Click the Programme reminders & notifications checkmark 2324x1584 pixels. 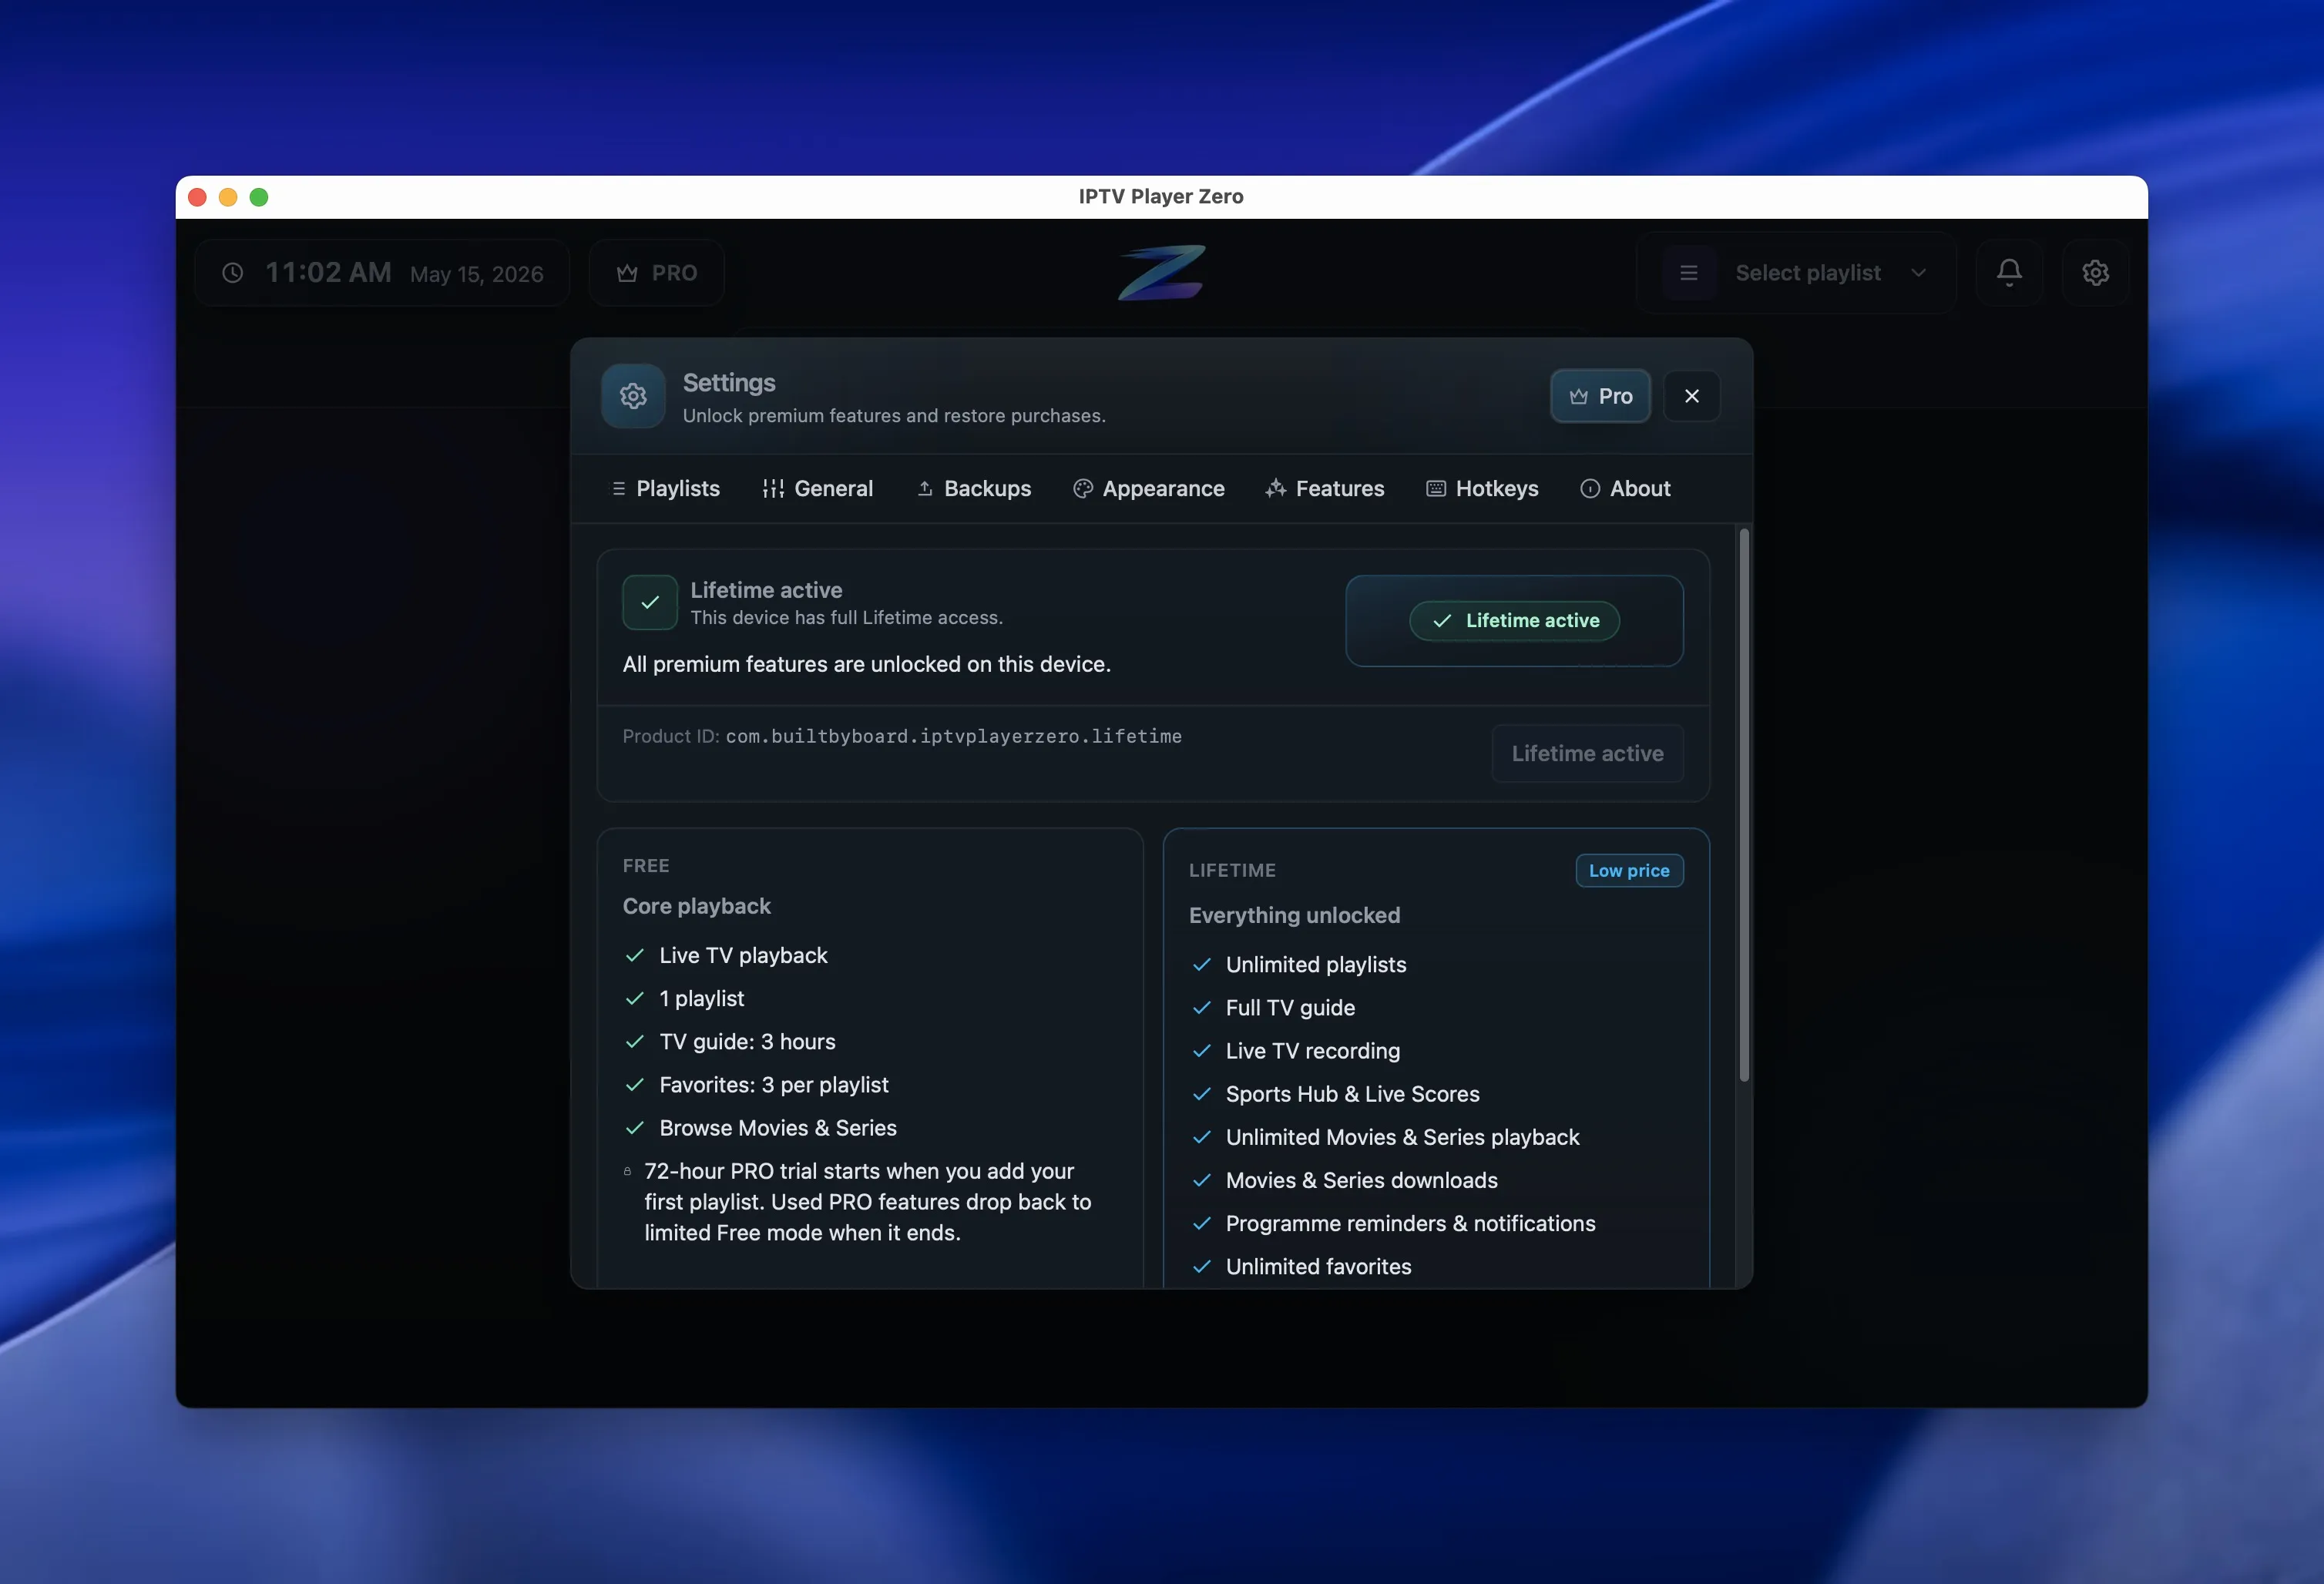click(1202, 1223)
